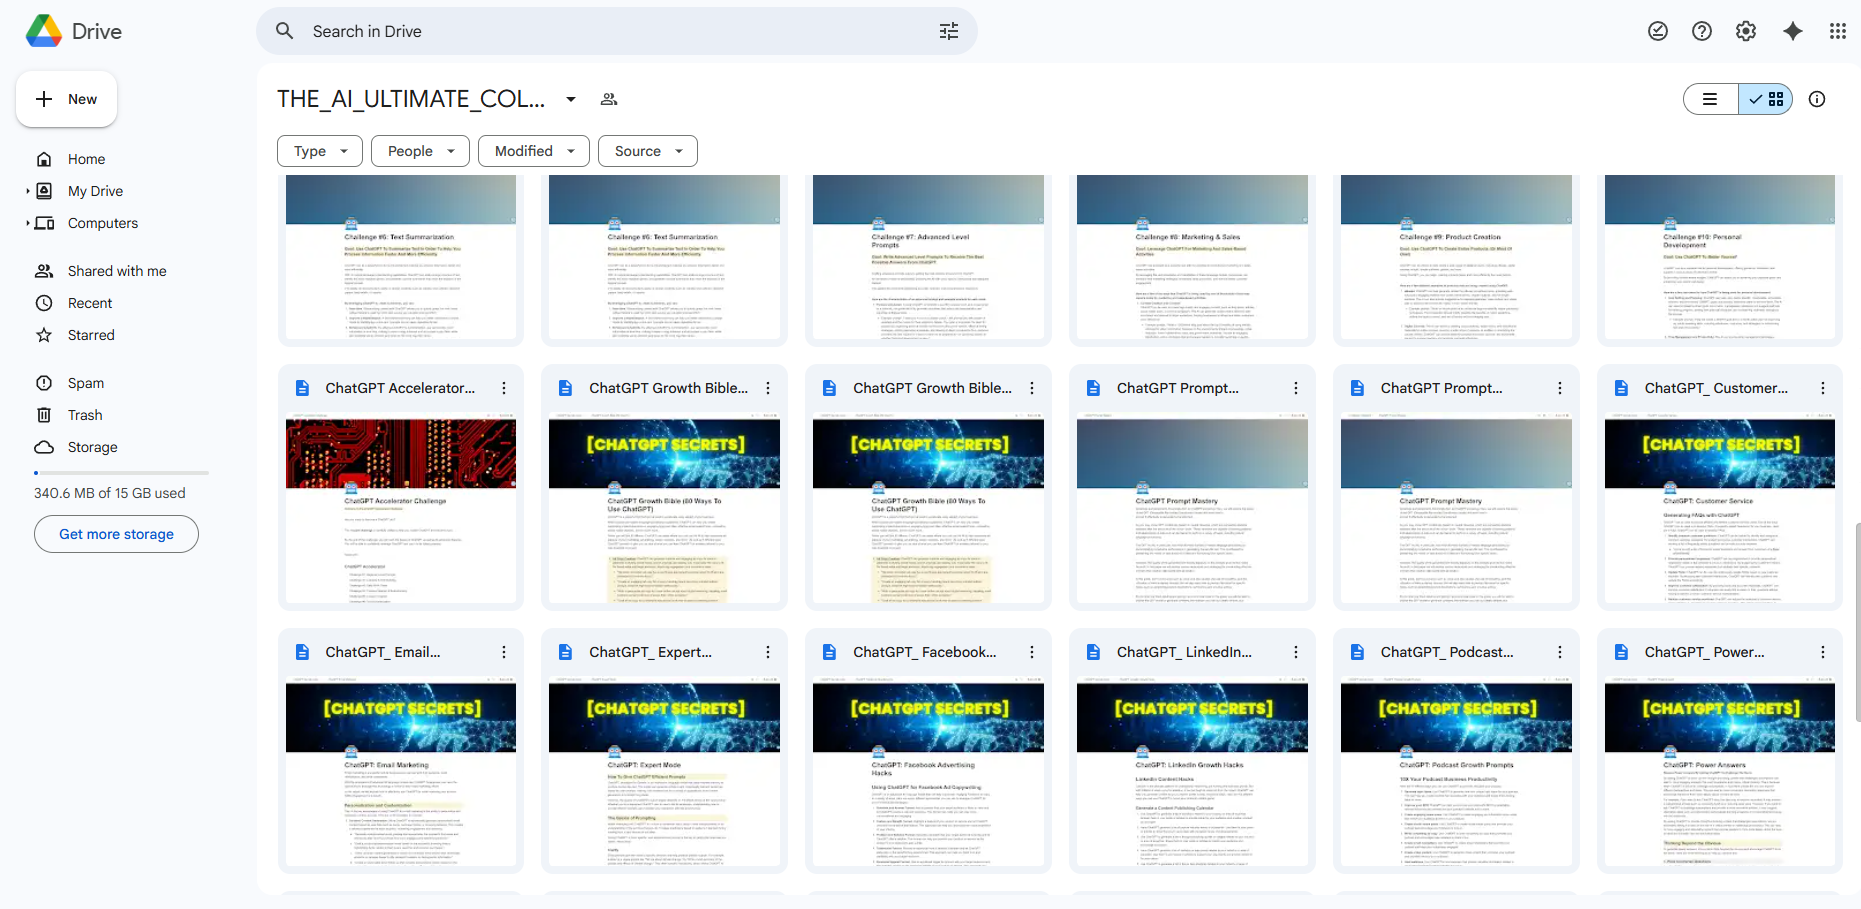Open more actions for ChatGPT Accelerator file

point(504,388)
